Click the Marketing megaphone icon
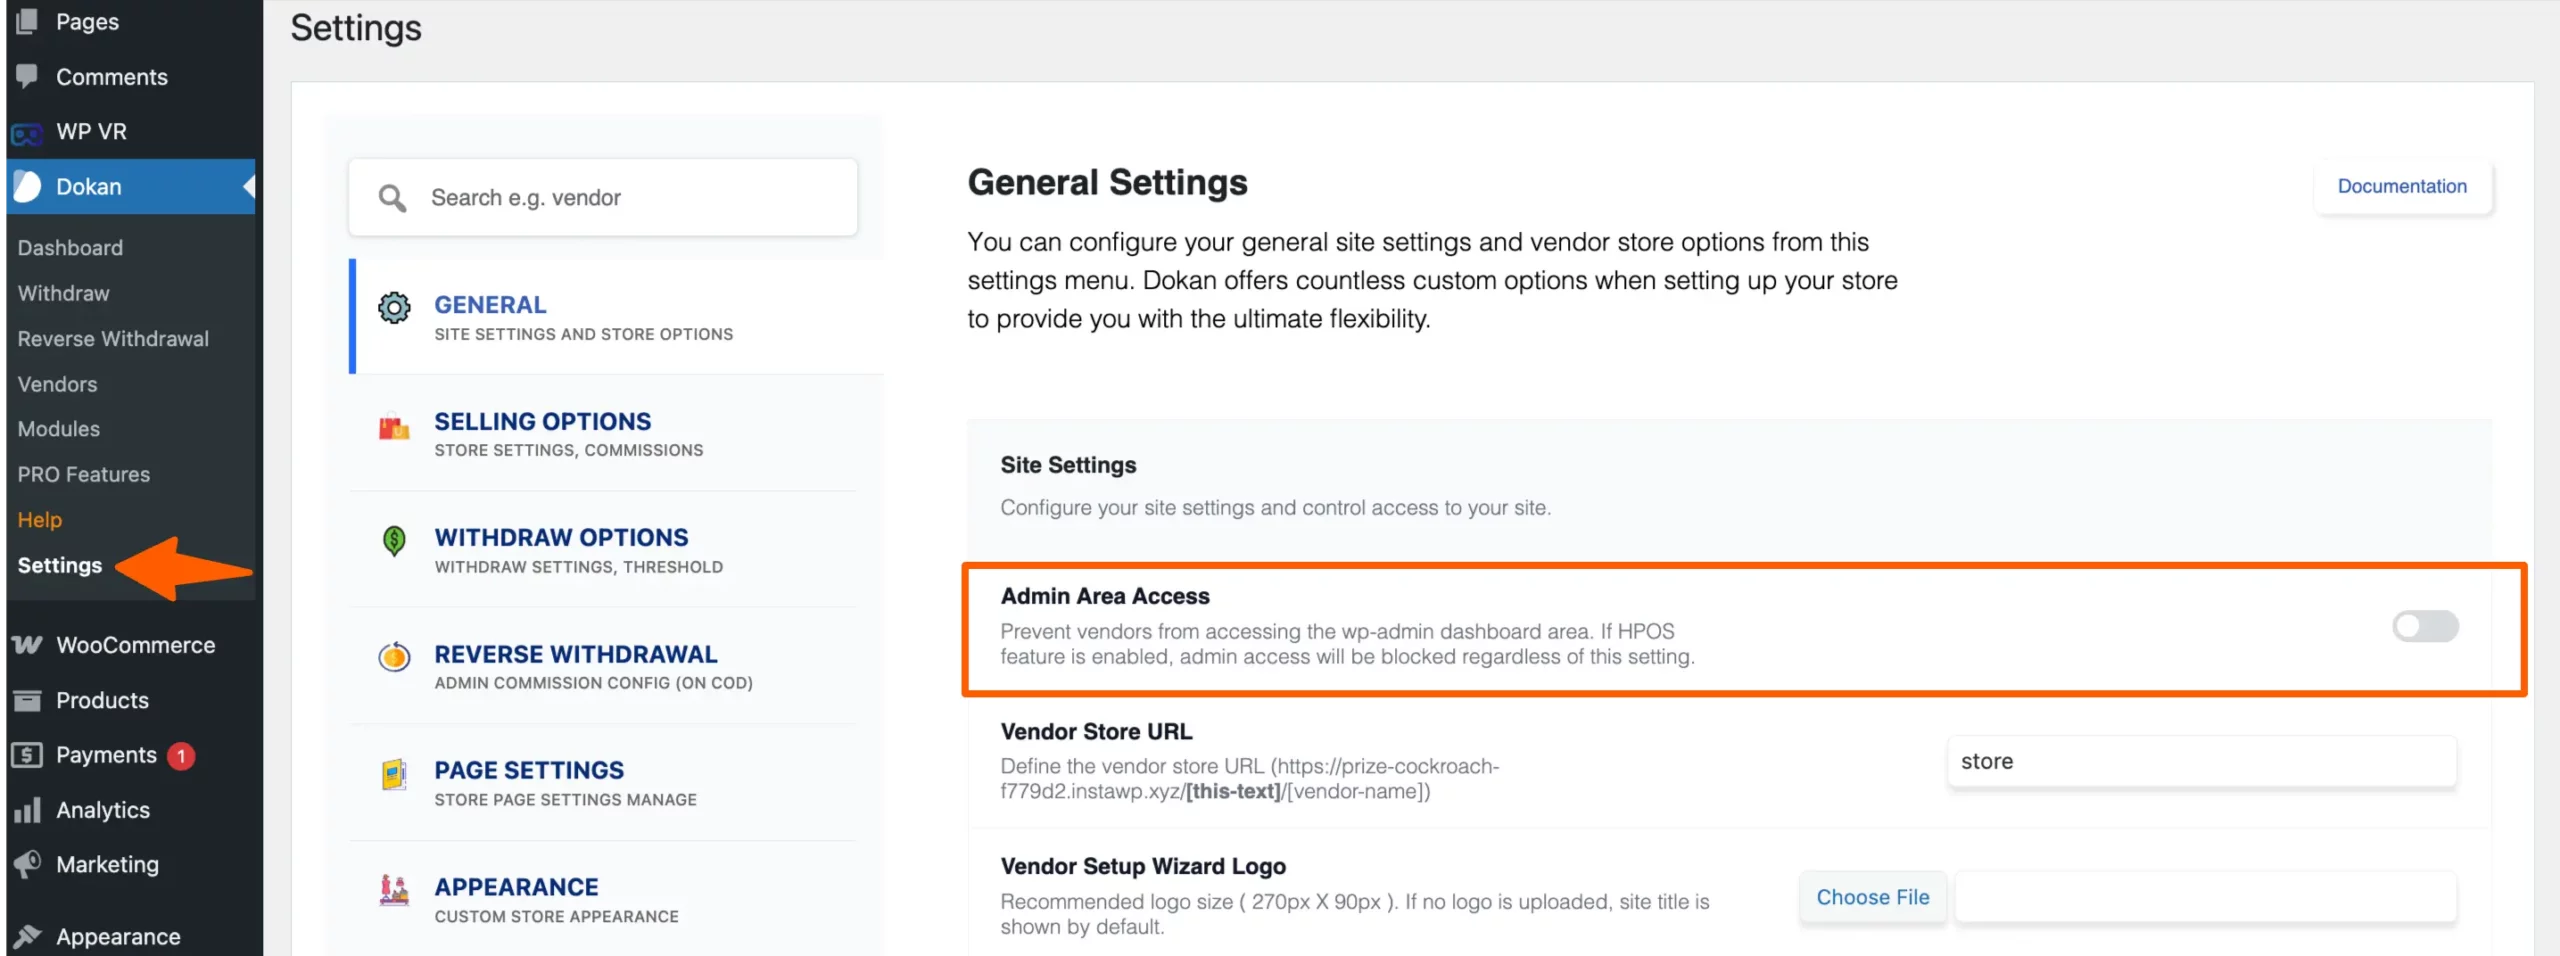The image size is (2560, 956). [x=28, y=864]
